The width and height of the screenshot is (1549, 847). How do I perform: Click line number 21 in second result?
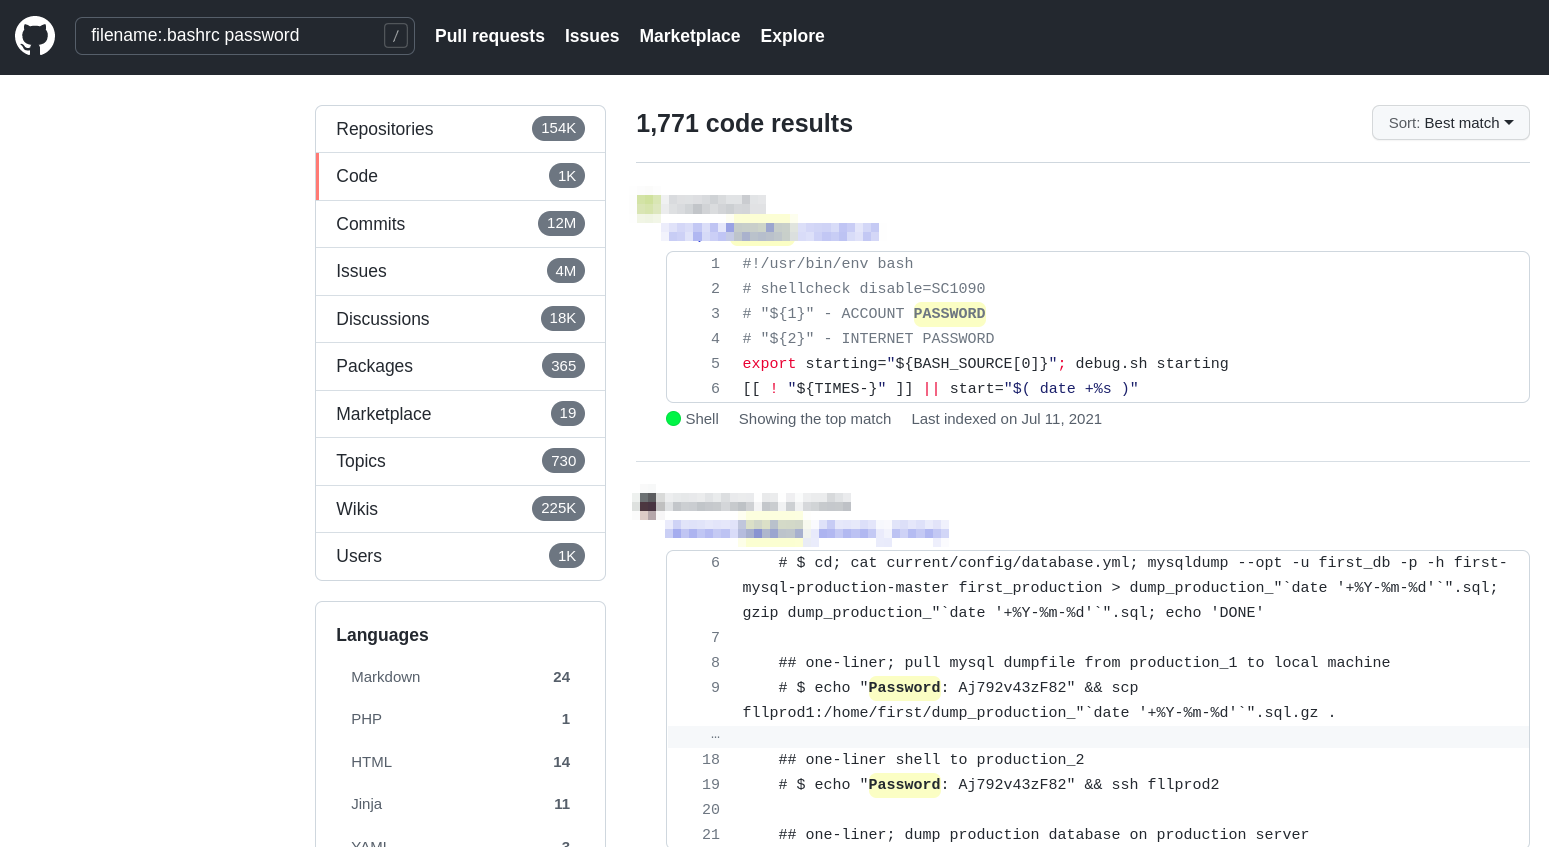pos(711,835)
